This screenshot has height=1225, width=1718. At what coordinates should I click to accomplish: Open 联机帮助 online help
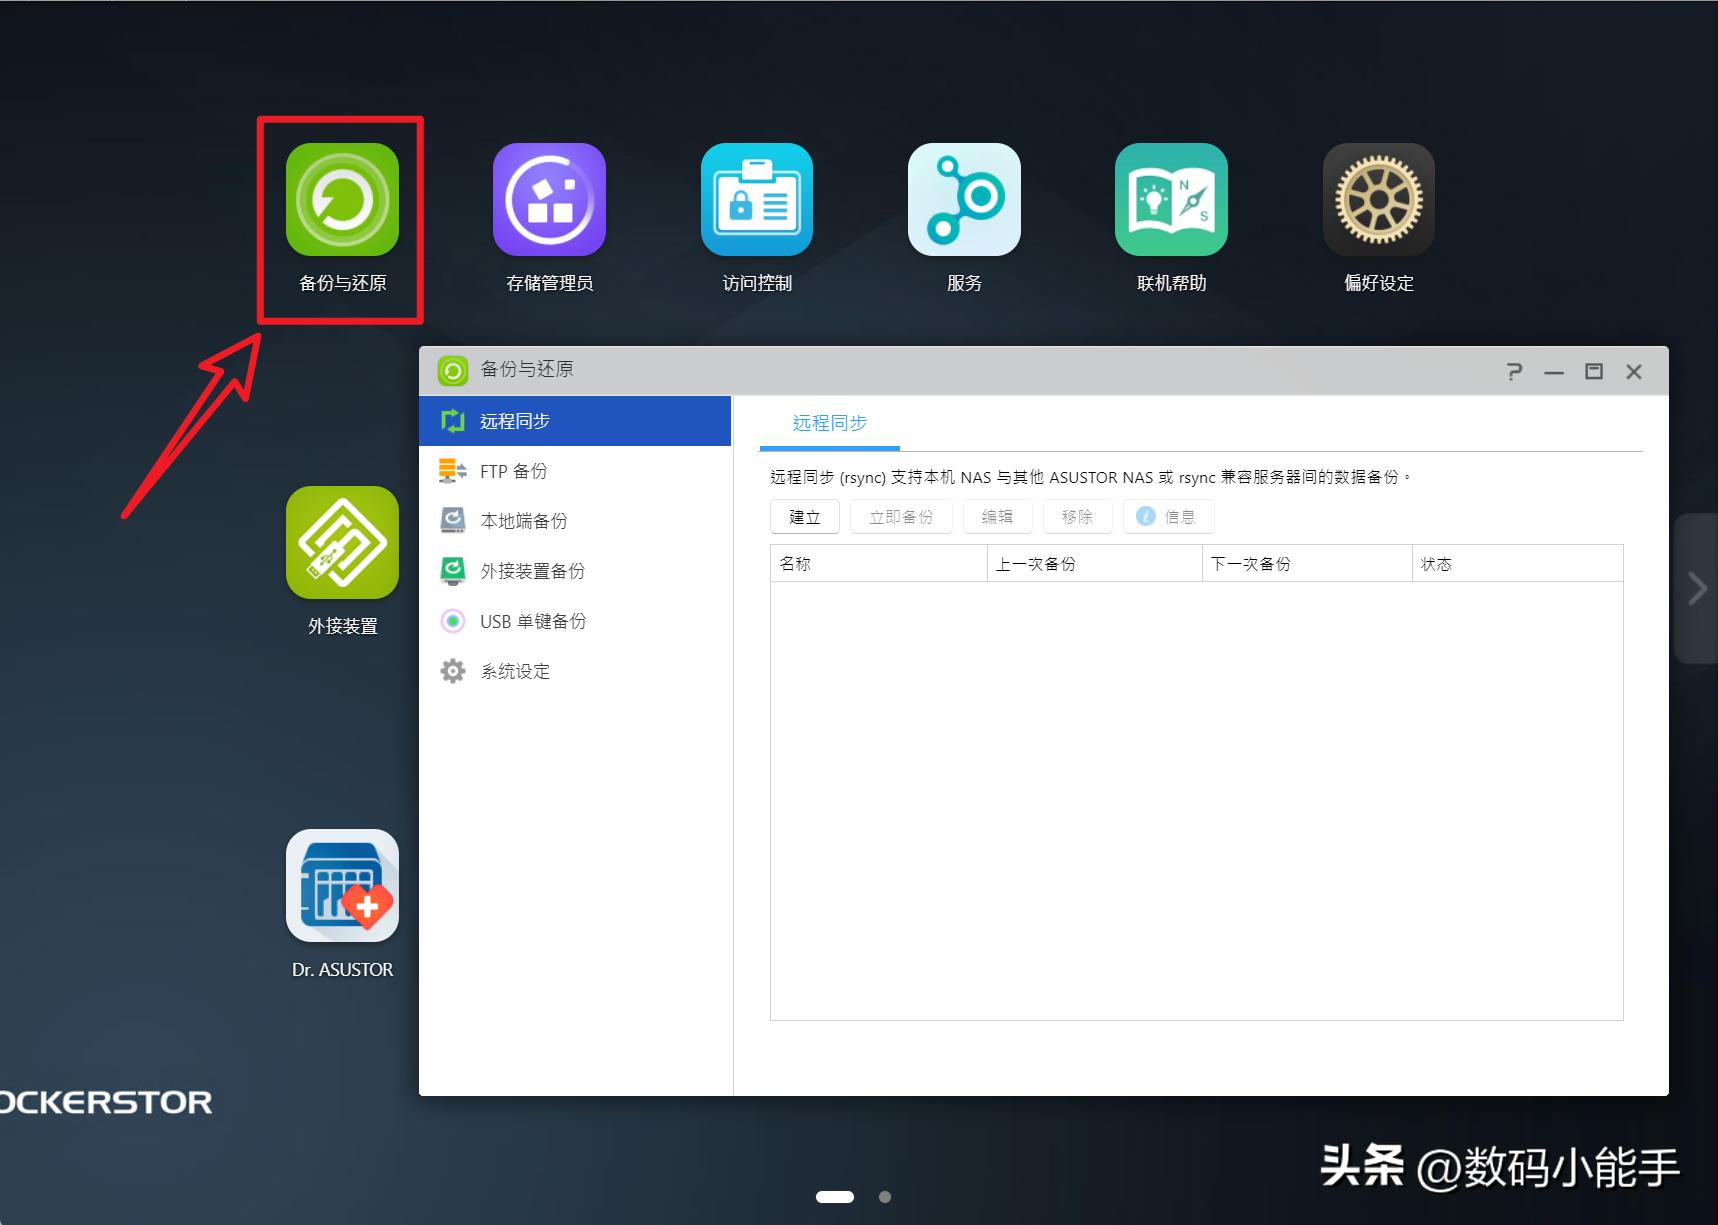[x=1171, y=198]
